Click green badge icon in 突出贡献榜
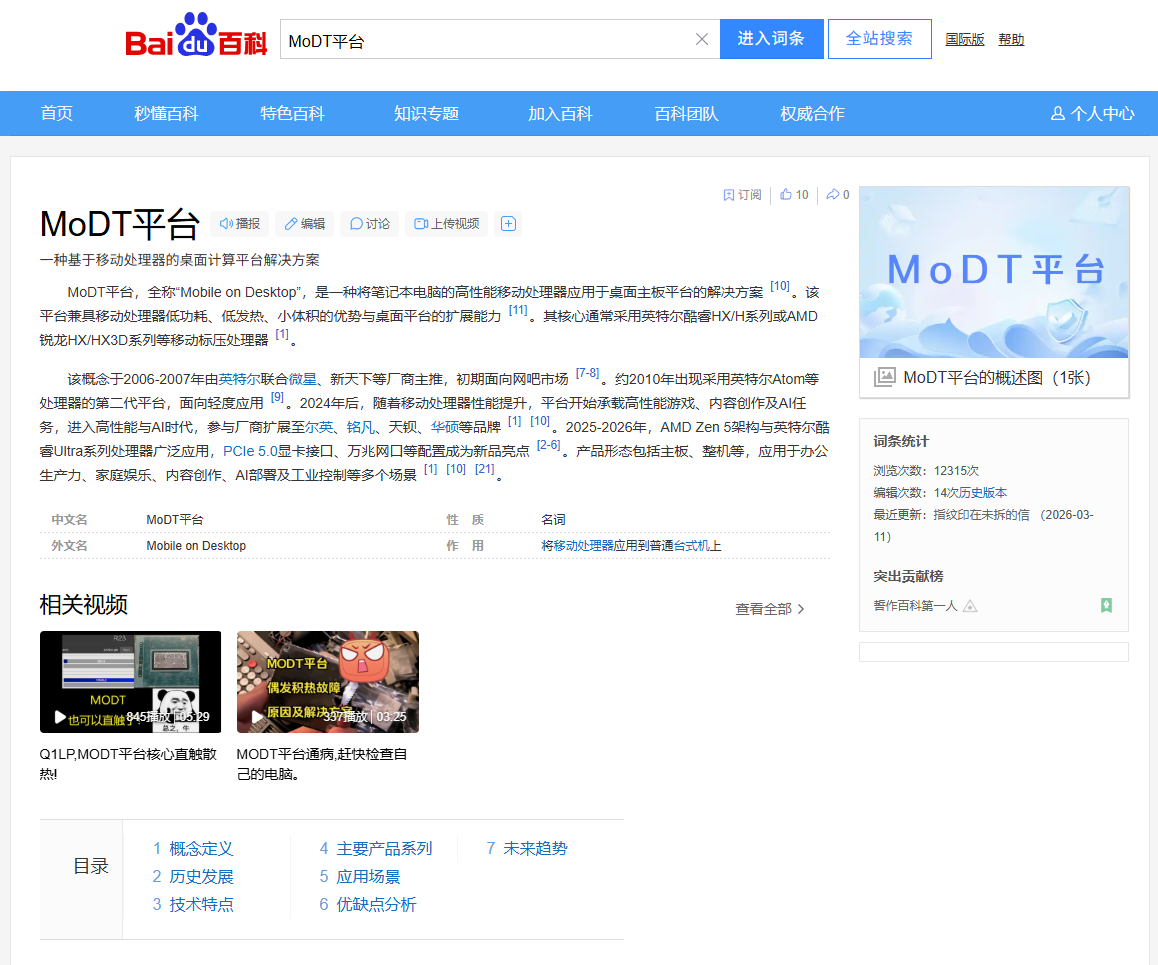1158x965 pixels. (x=1106, y=605)
